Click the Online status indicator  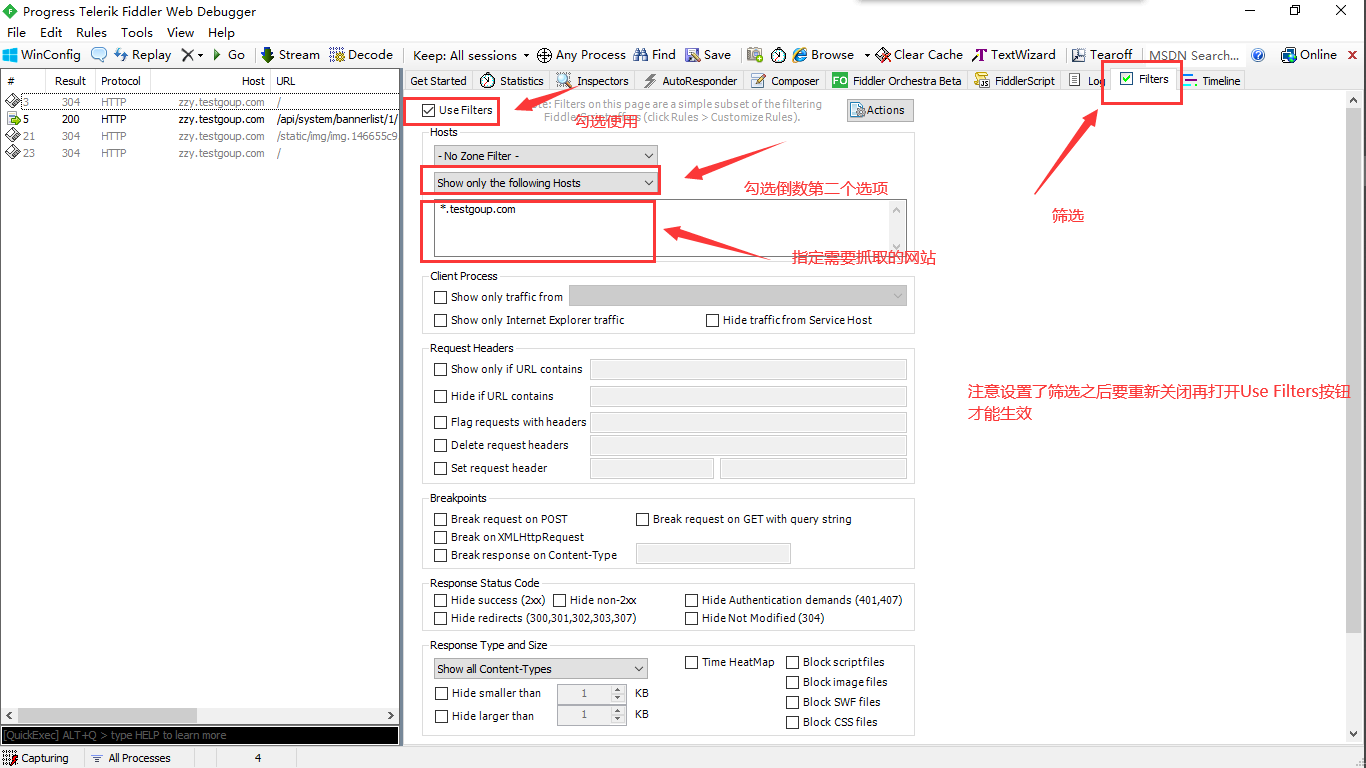coord(1308,55)
